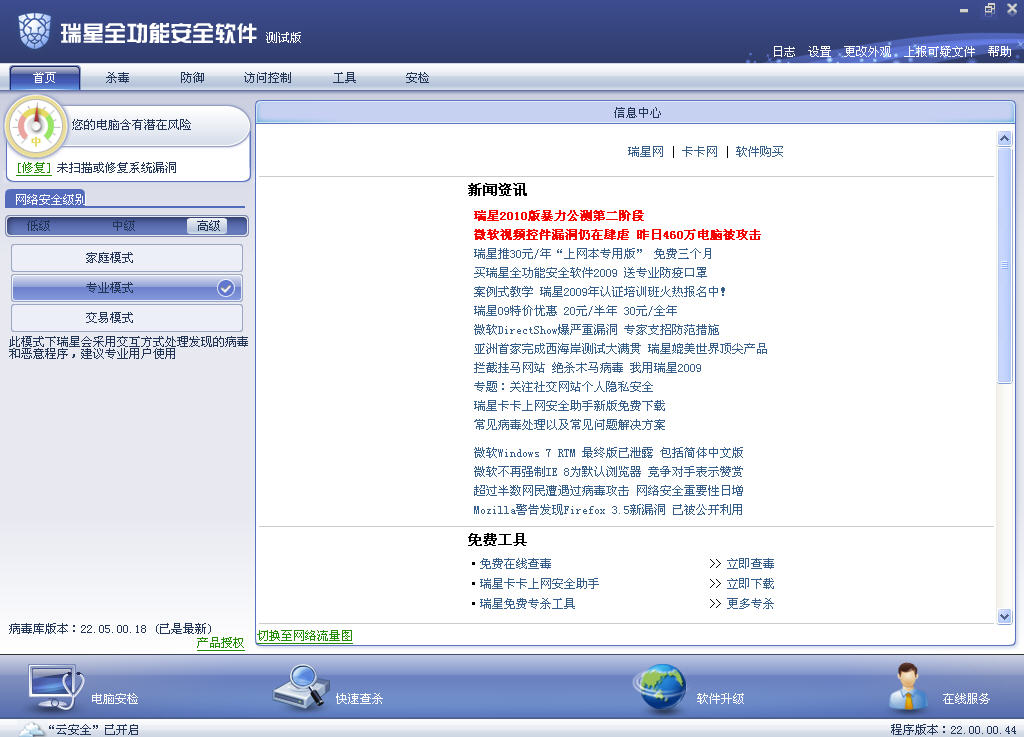Open 卡卡网 link

coord(699,151)
